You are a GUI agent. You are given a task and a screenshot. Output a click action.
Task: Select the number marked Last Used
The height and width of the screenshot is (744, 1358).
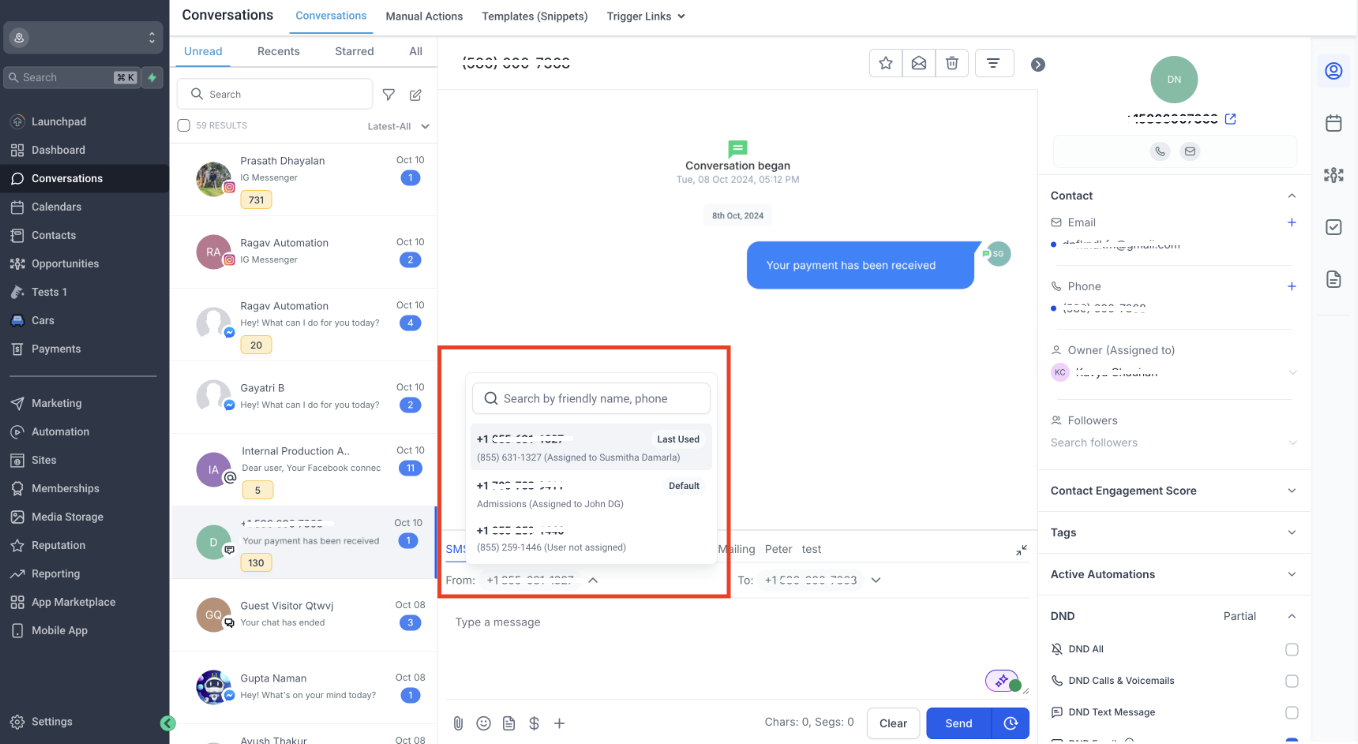(x=591, y=447)
